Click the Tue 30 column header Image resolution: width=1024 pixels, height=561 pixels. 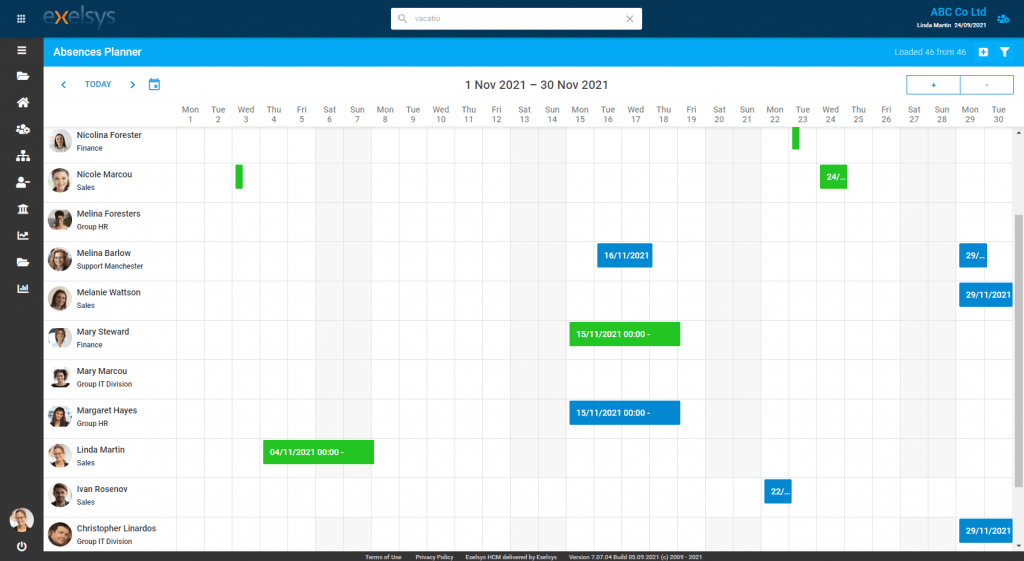click(x=999, y=114)
